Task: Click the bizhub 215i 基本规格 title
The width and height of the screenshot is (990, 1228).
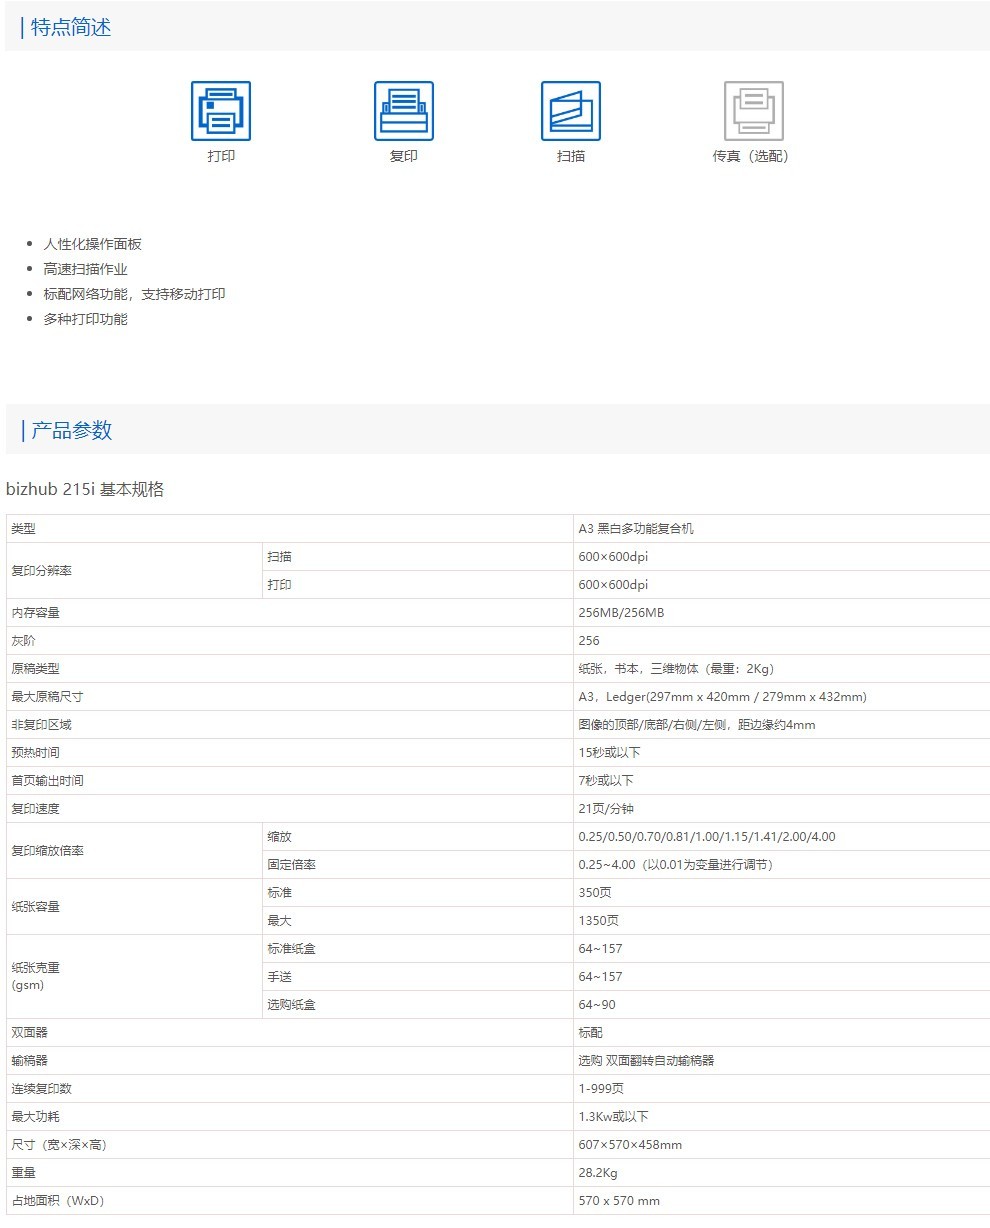Action: coord(85,490)
